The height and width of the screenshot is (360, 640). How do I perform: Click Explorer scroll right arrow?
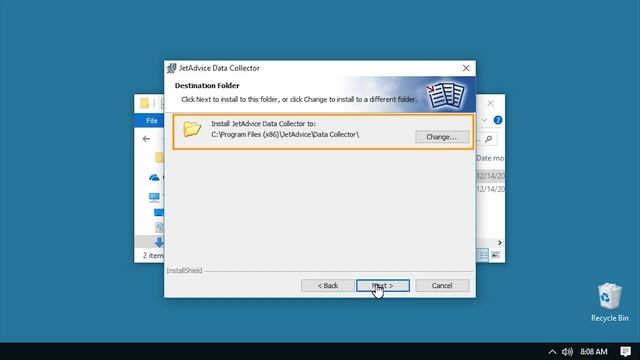(500, 243)
